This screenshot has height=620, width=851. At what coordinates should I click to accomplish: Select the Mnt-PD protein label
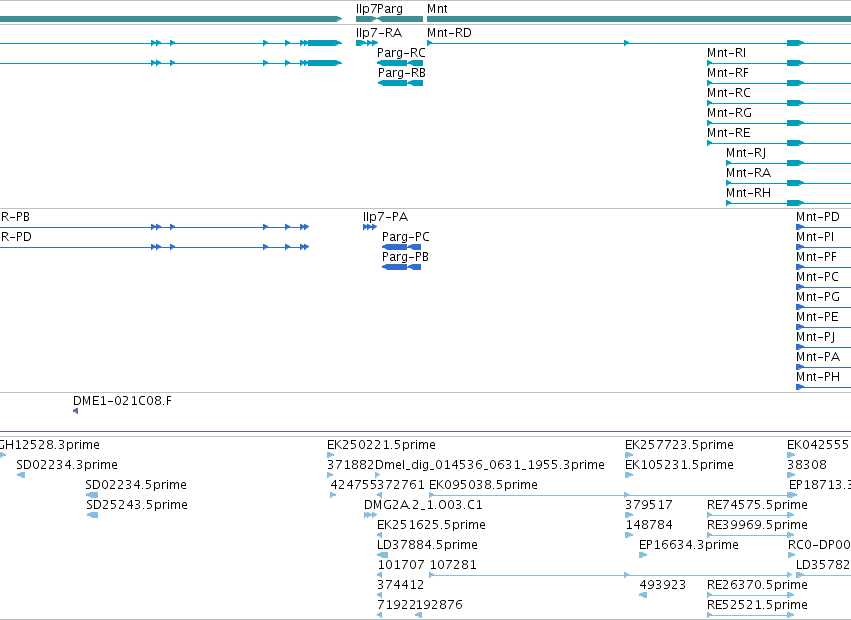(817, 217)
